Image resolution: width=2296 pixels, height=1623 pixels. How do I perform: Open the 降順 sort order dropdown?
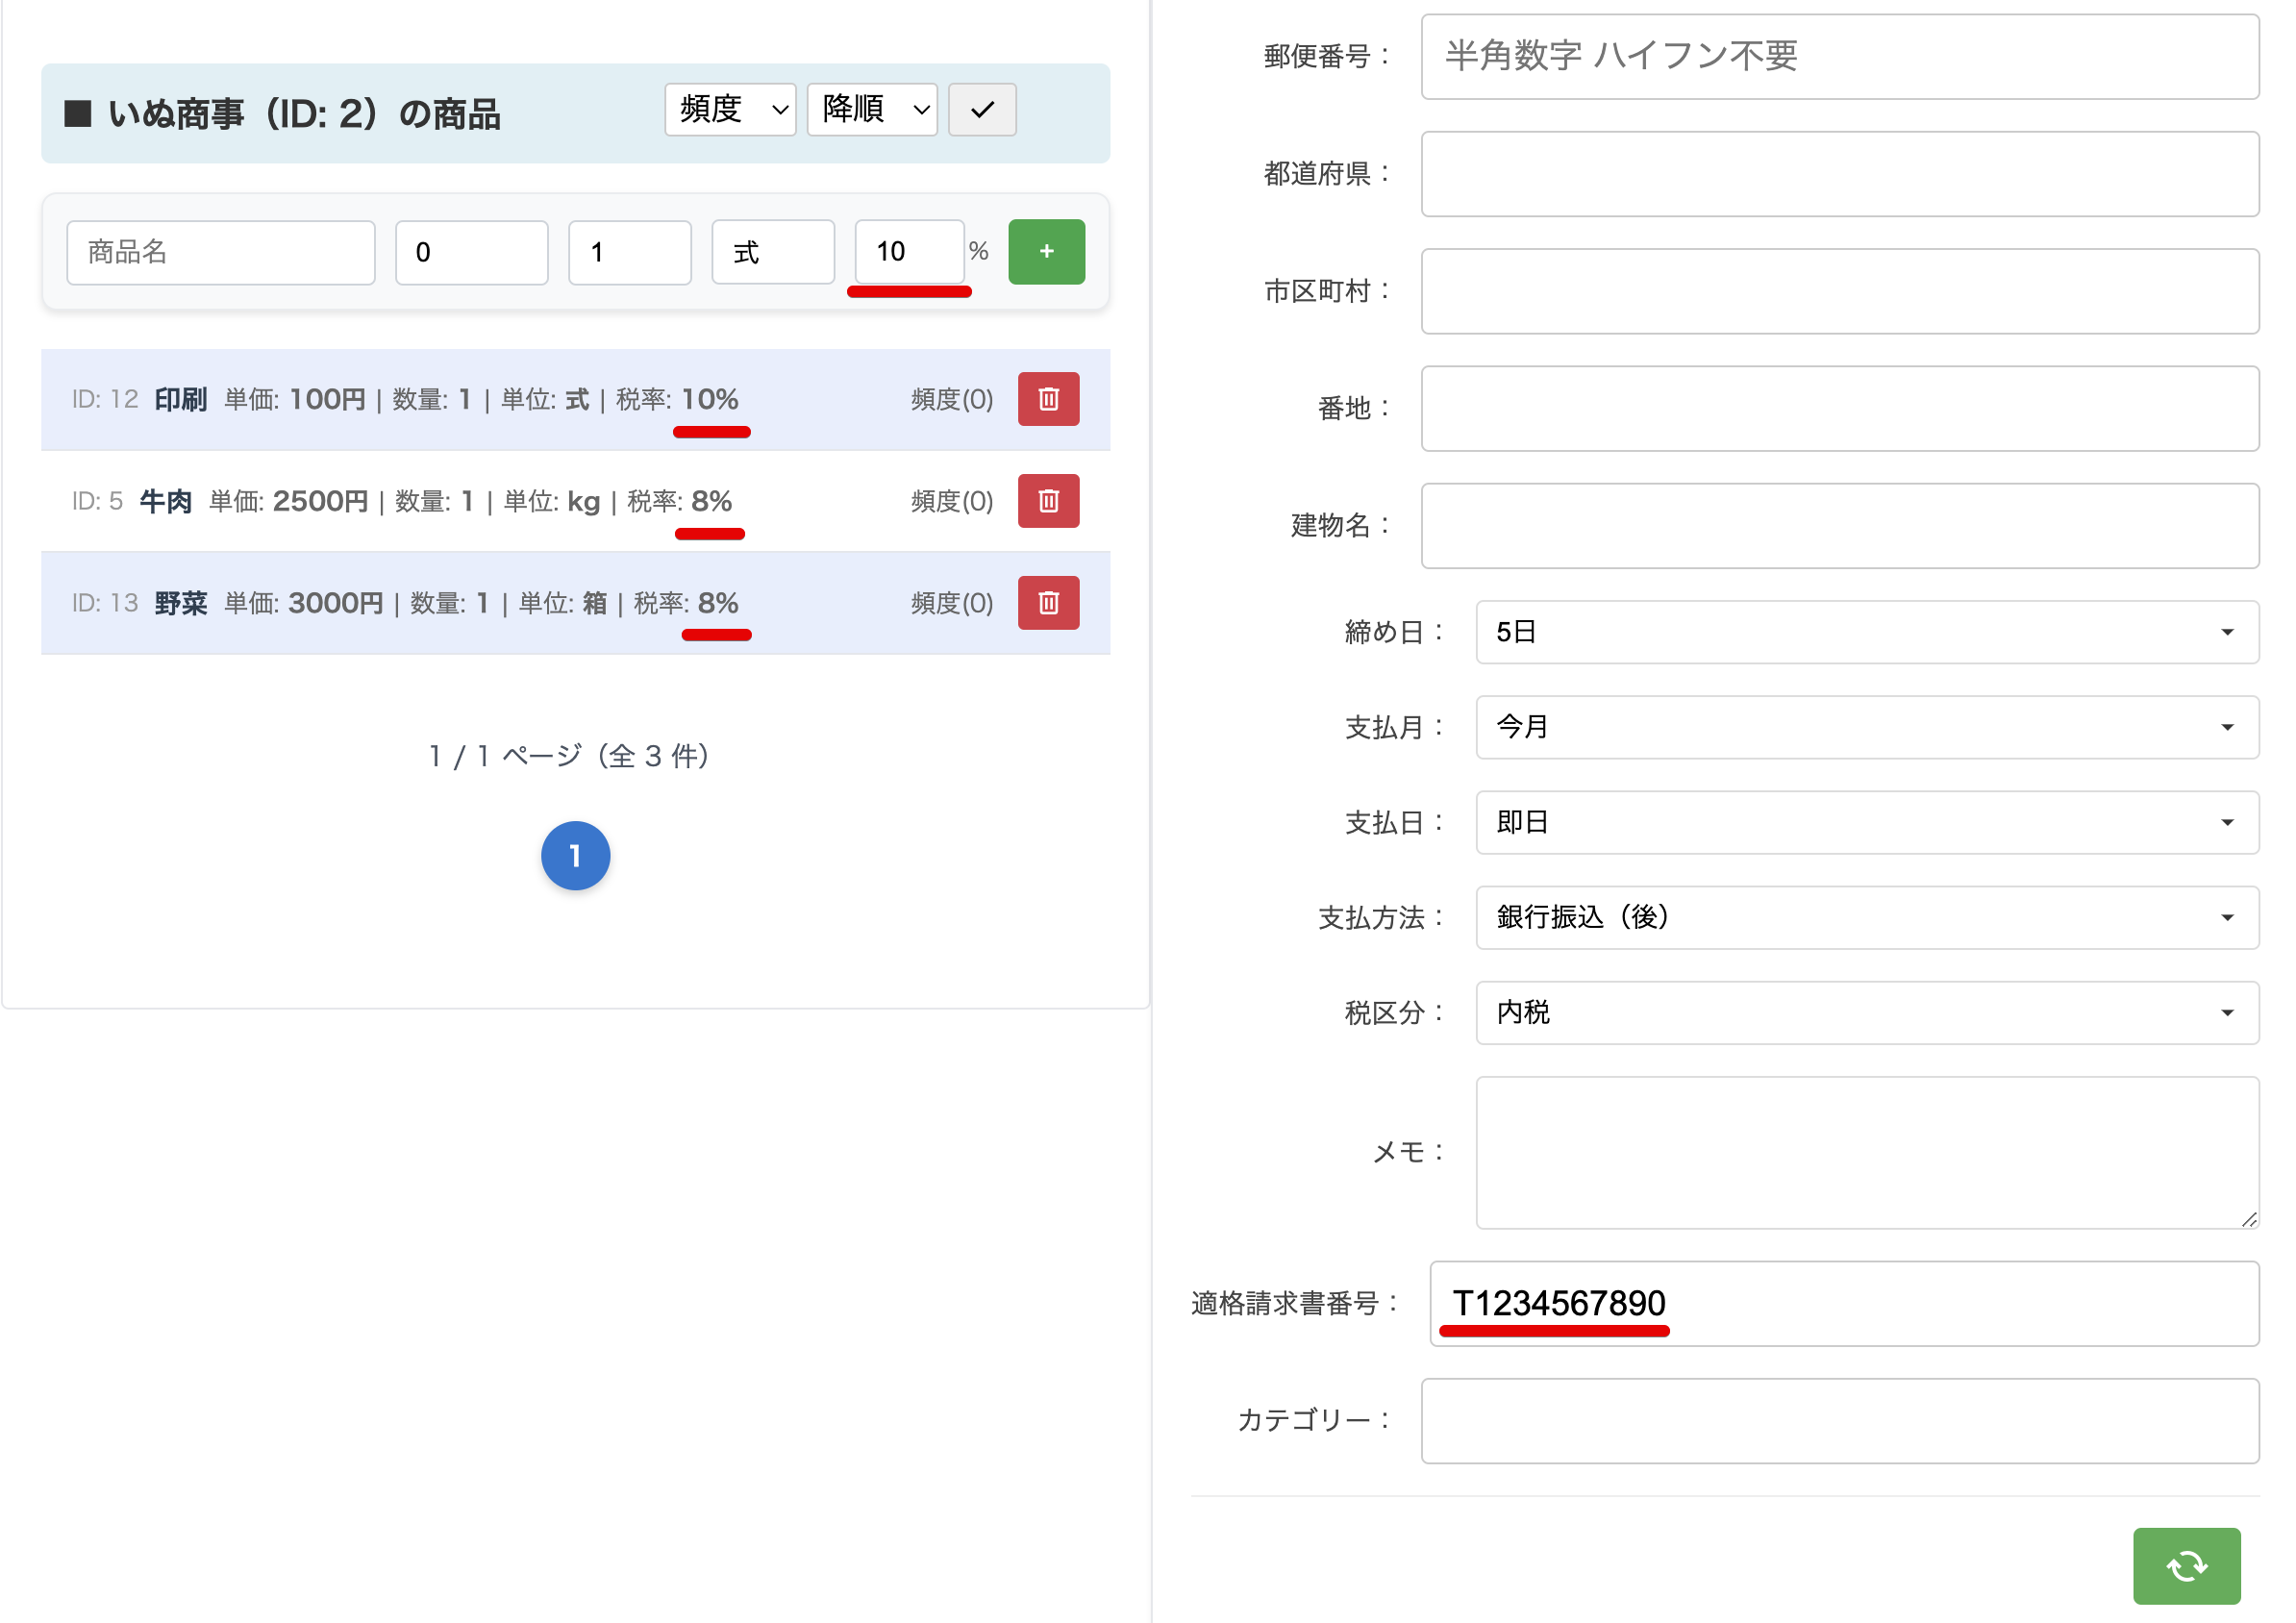pos(872,110)
